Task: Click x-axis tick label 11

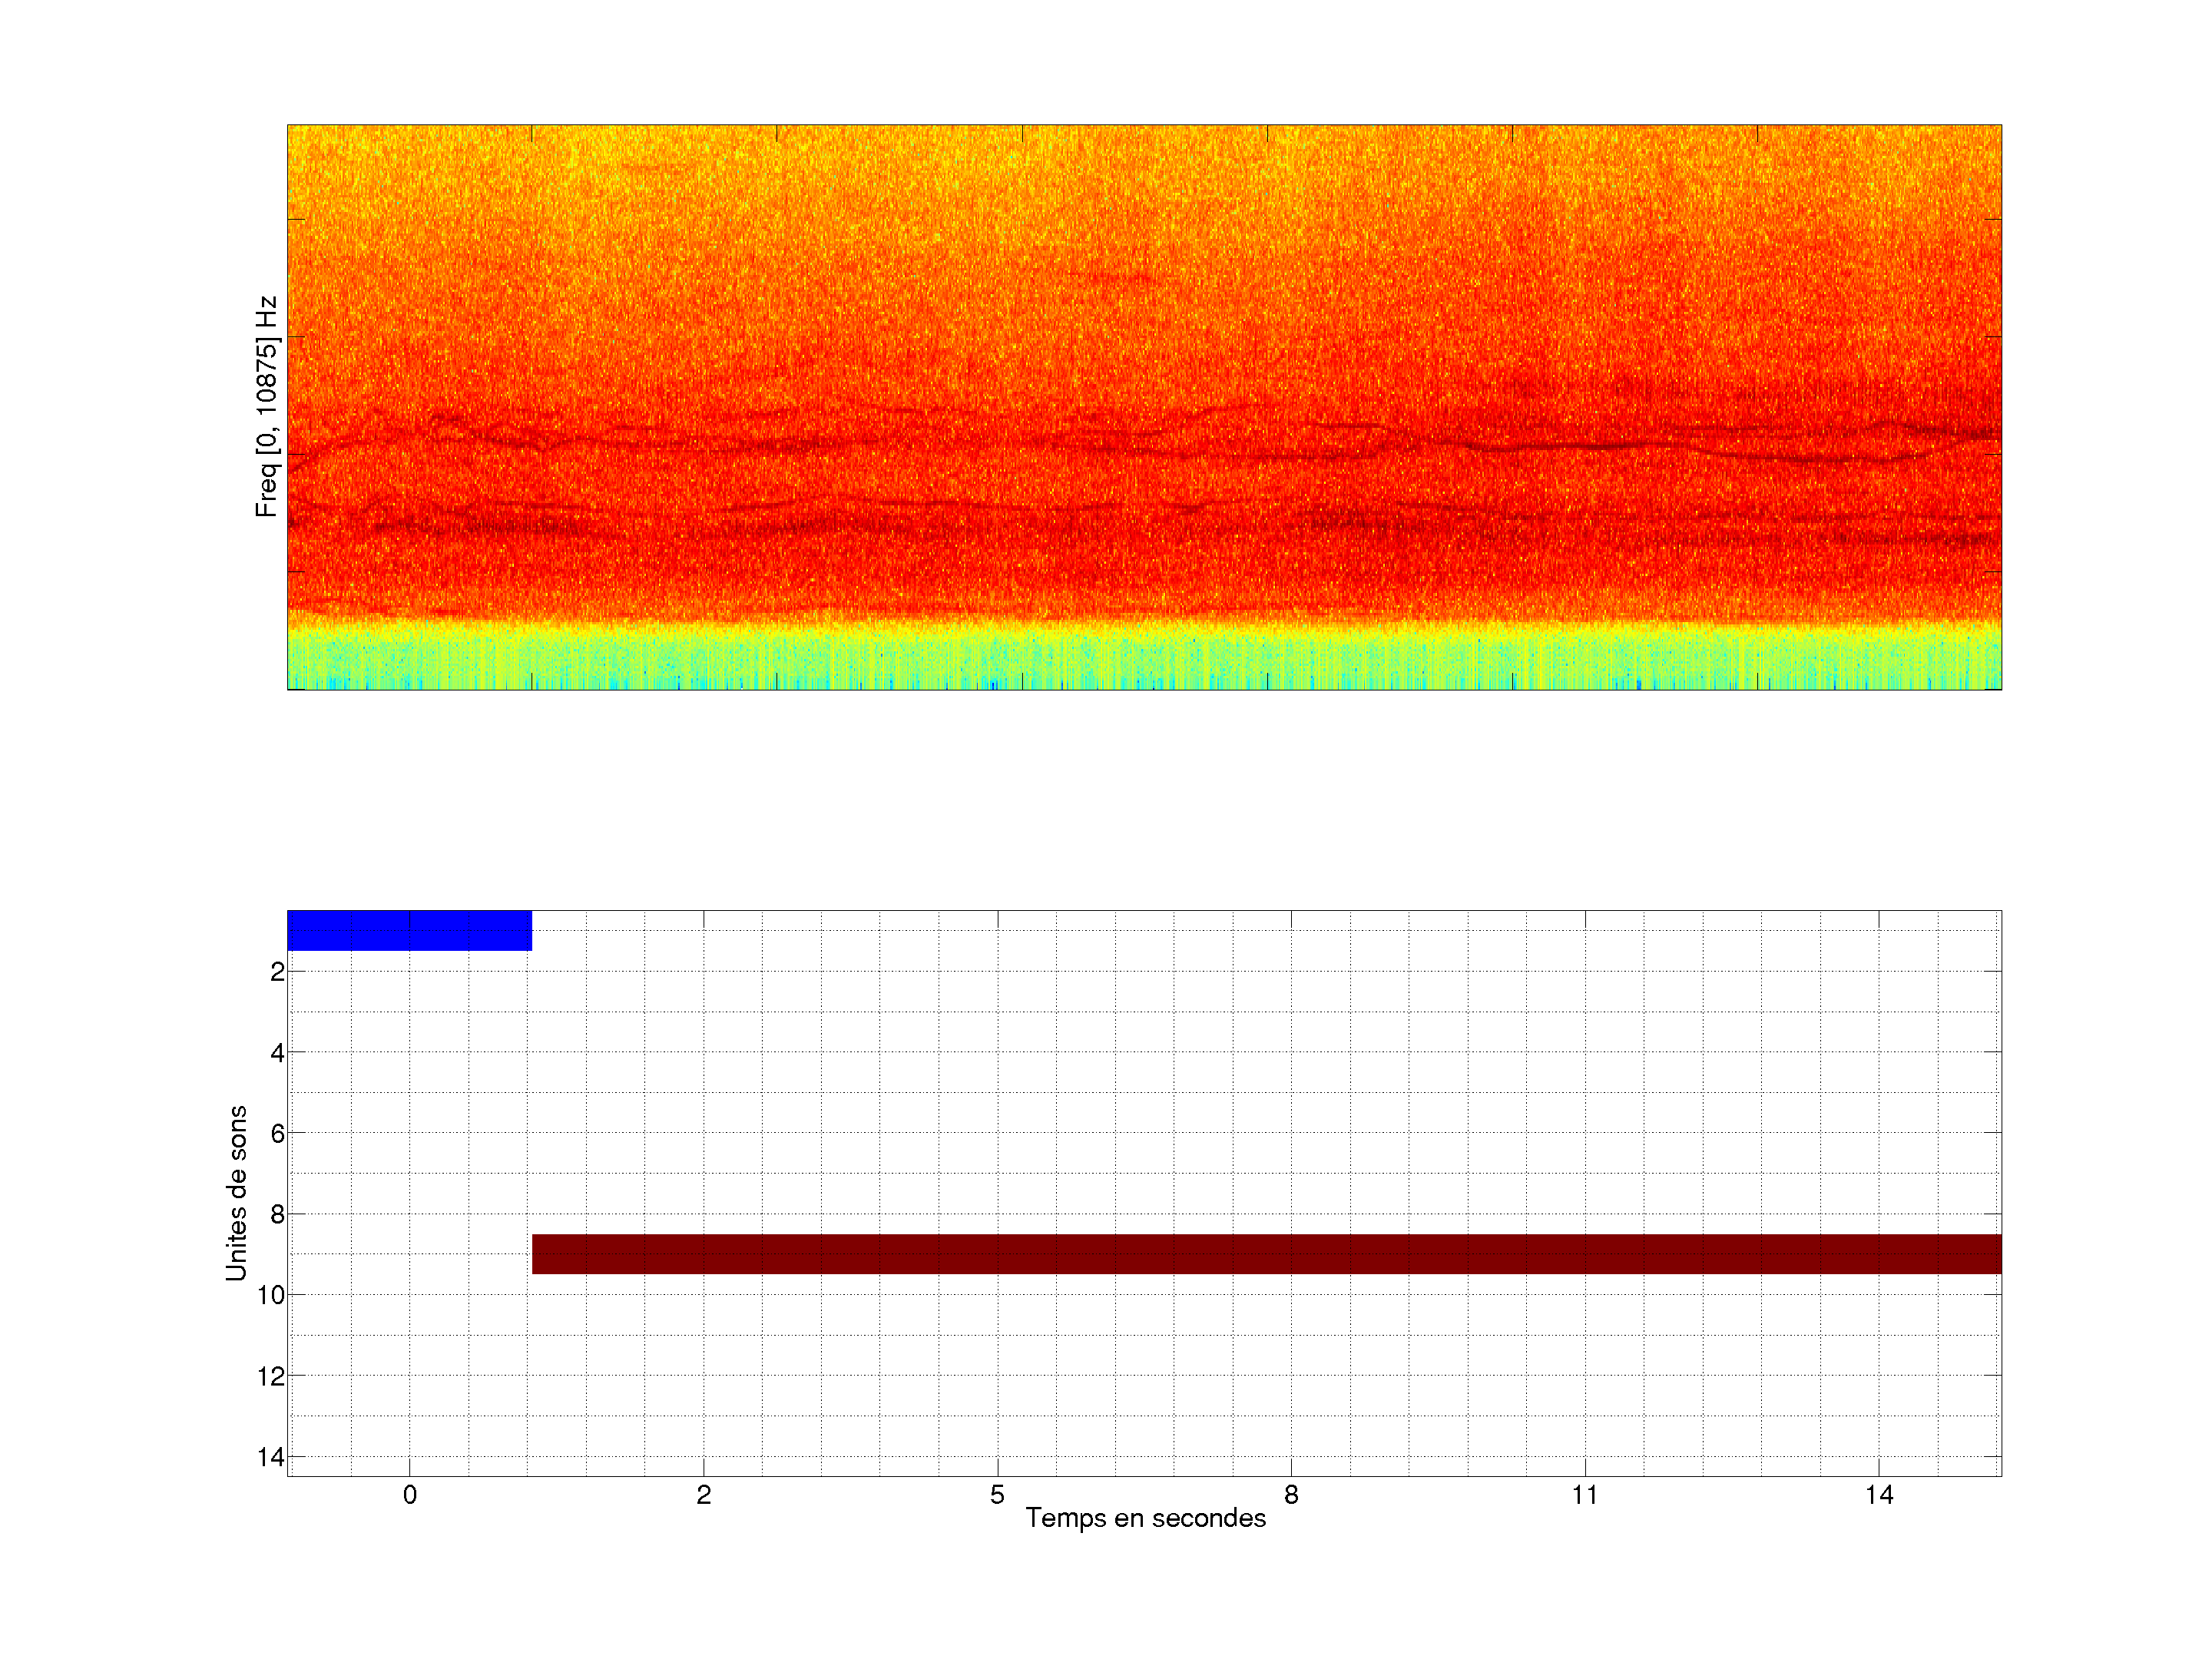Action: pyautogui.click(x=1584, y=1495)
